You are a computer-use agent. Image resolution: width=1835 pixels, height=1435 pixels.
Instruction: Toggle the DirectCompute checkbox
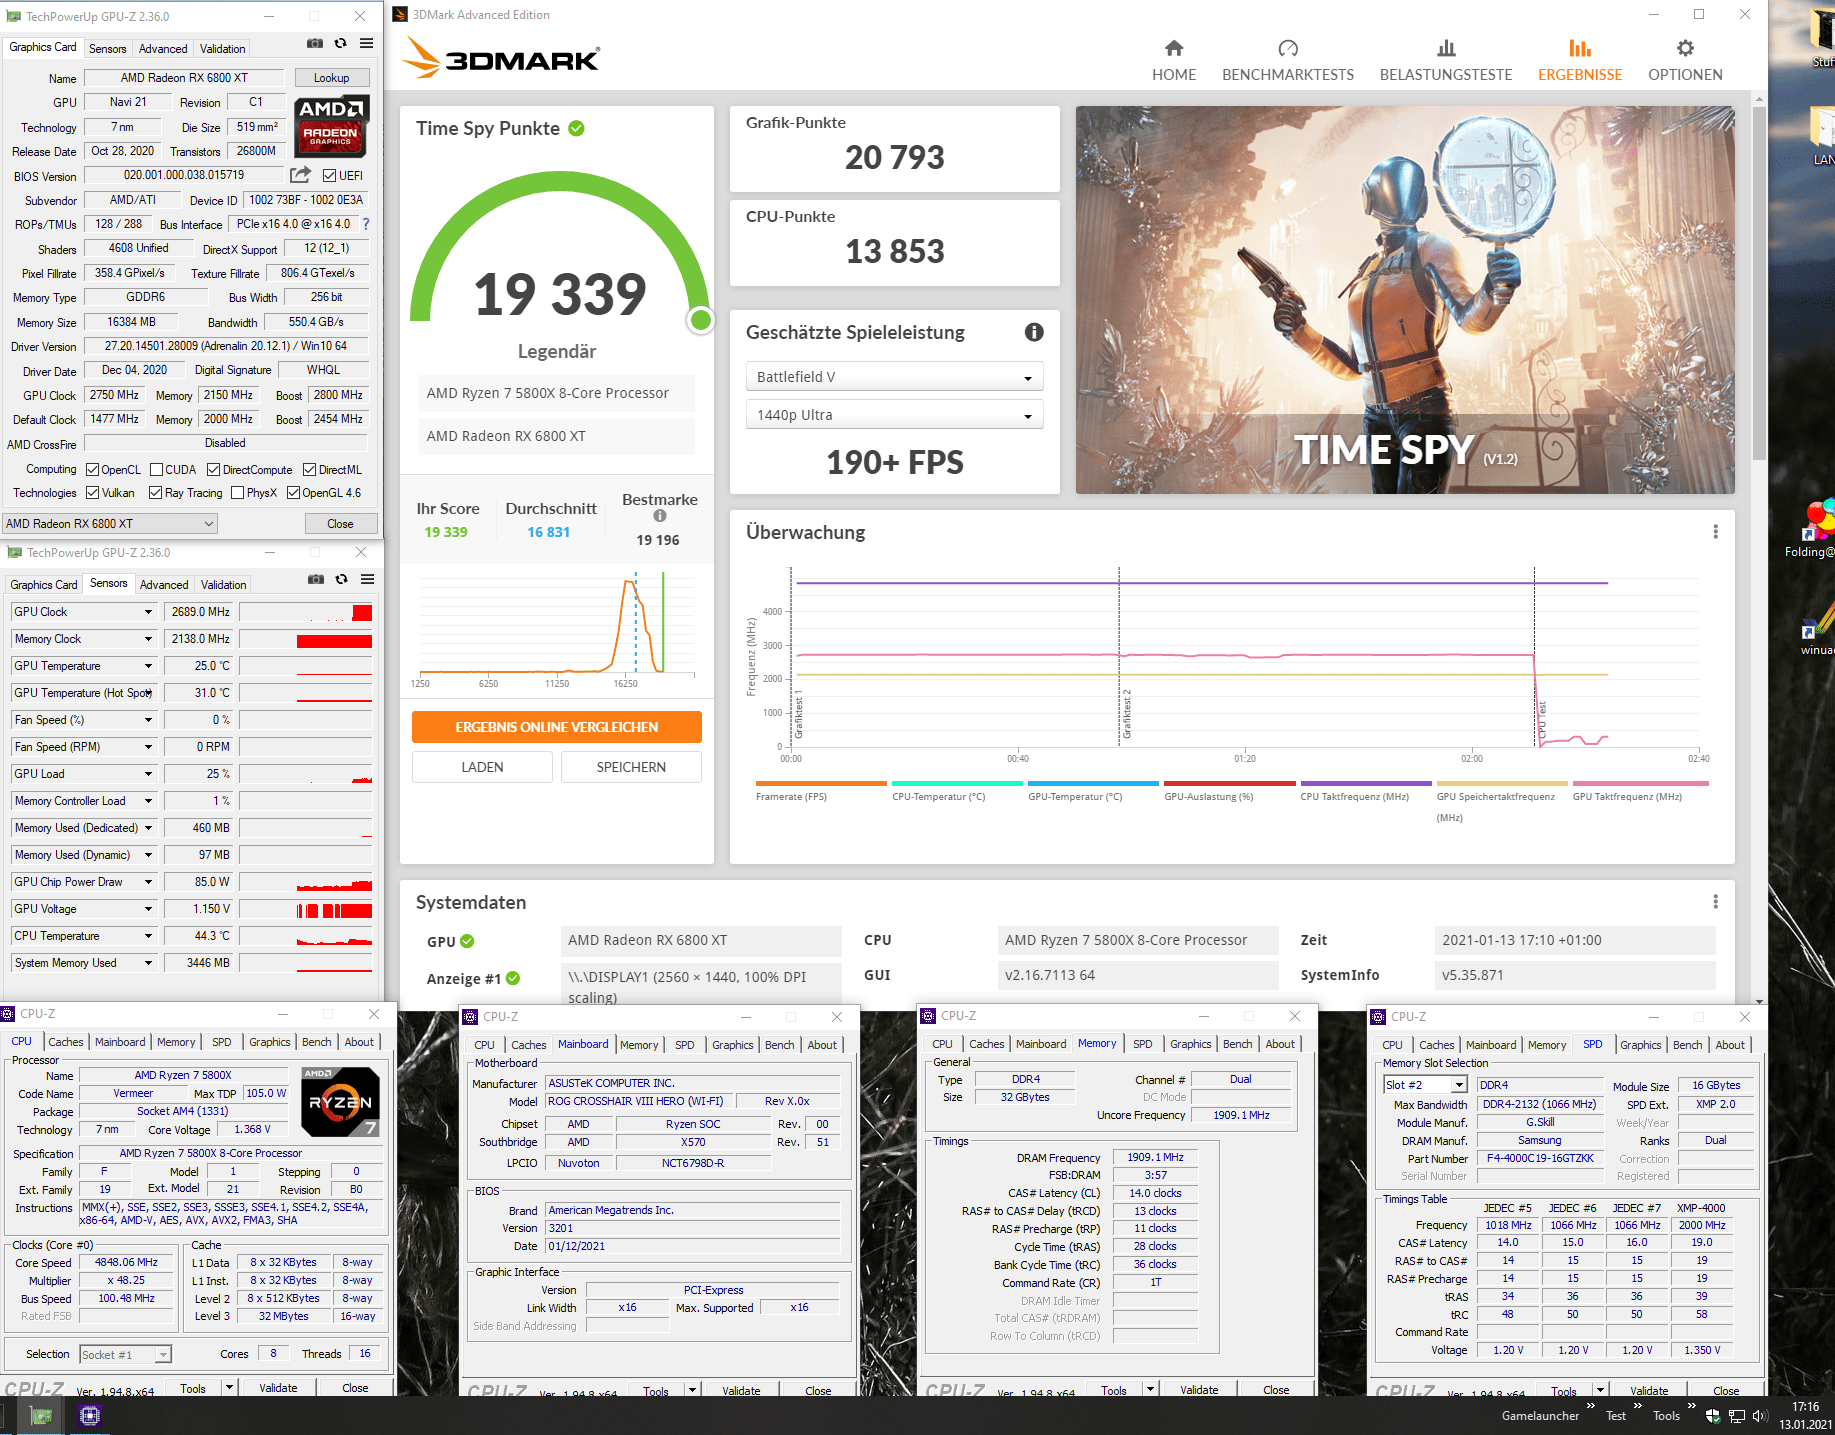[214, 470]
